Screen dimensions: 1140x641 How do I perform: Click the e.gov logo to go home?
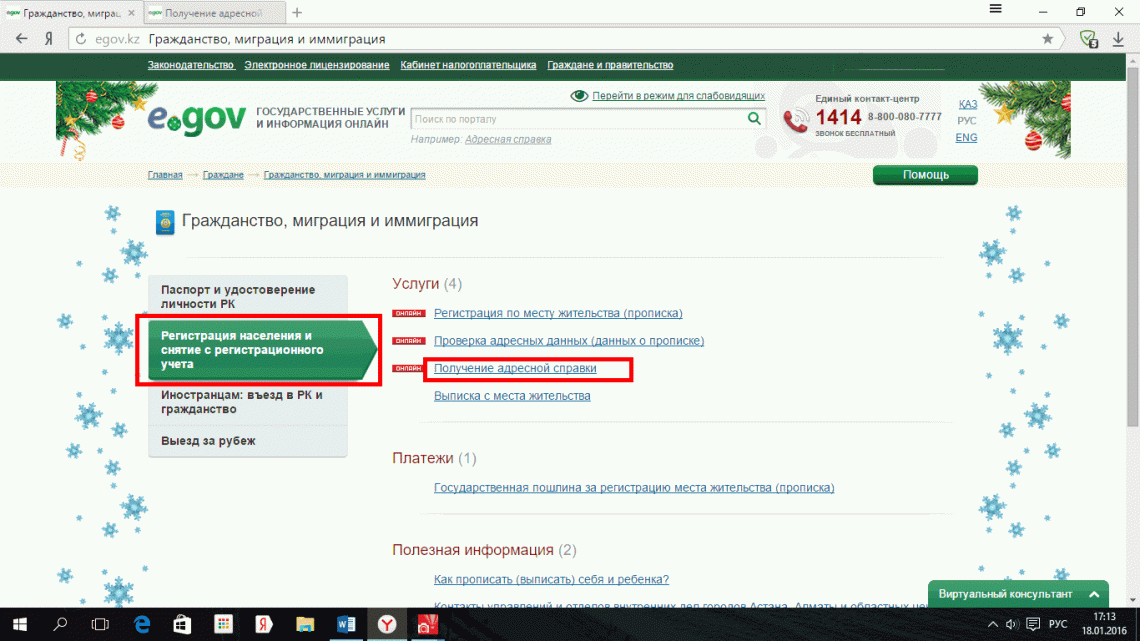click(196, 118)
